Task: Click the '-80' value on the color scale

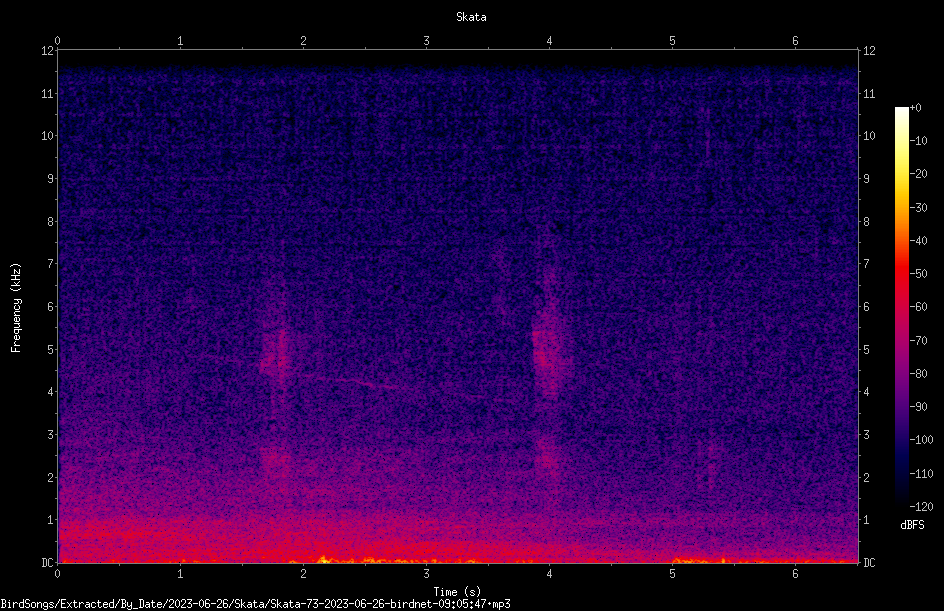Action: tap(918, 373)
